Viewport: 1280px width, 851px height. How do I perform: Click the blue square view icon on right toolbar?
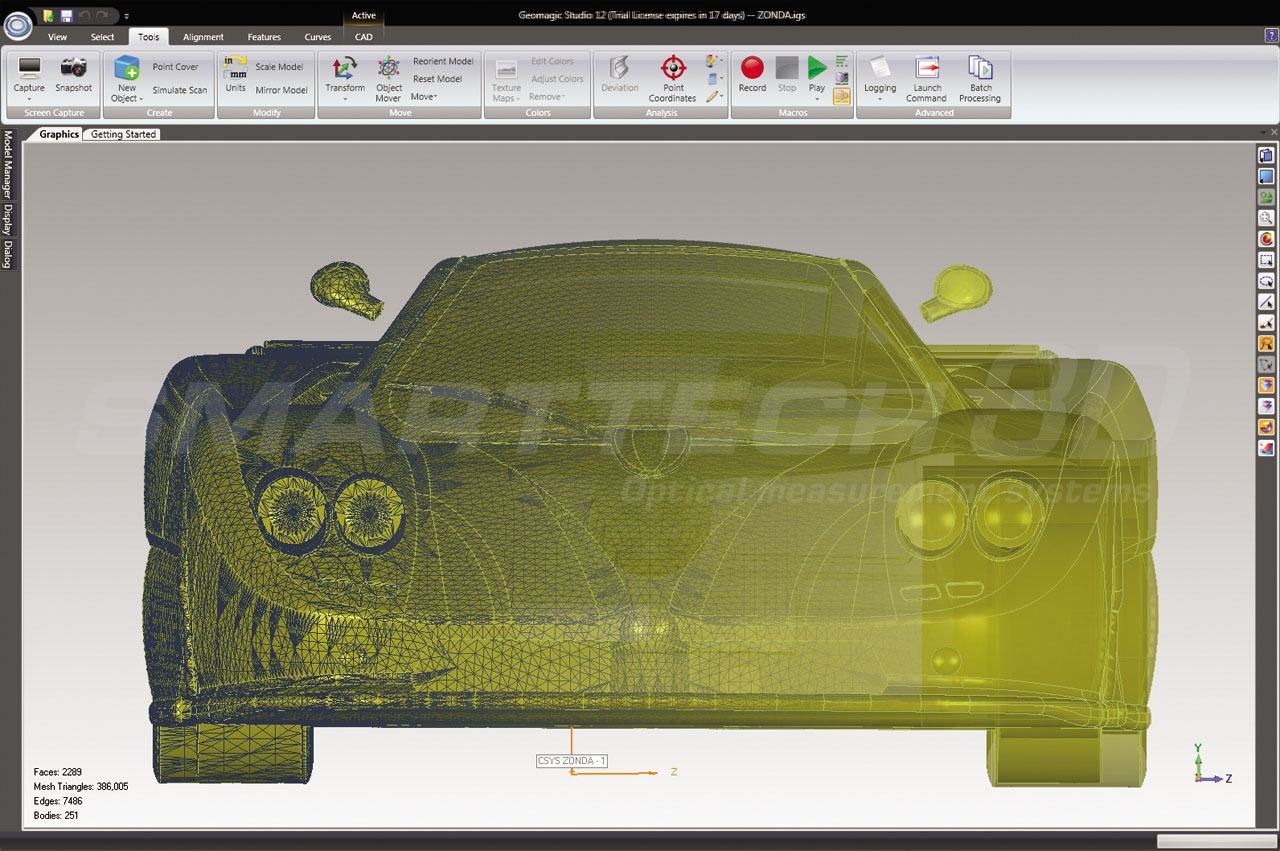pyautogui.click(x=1266, y=176)
